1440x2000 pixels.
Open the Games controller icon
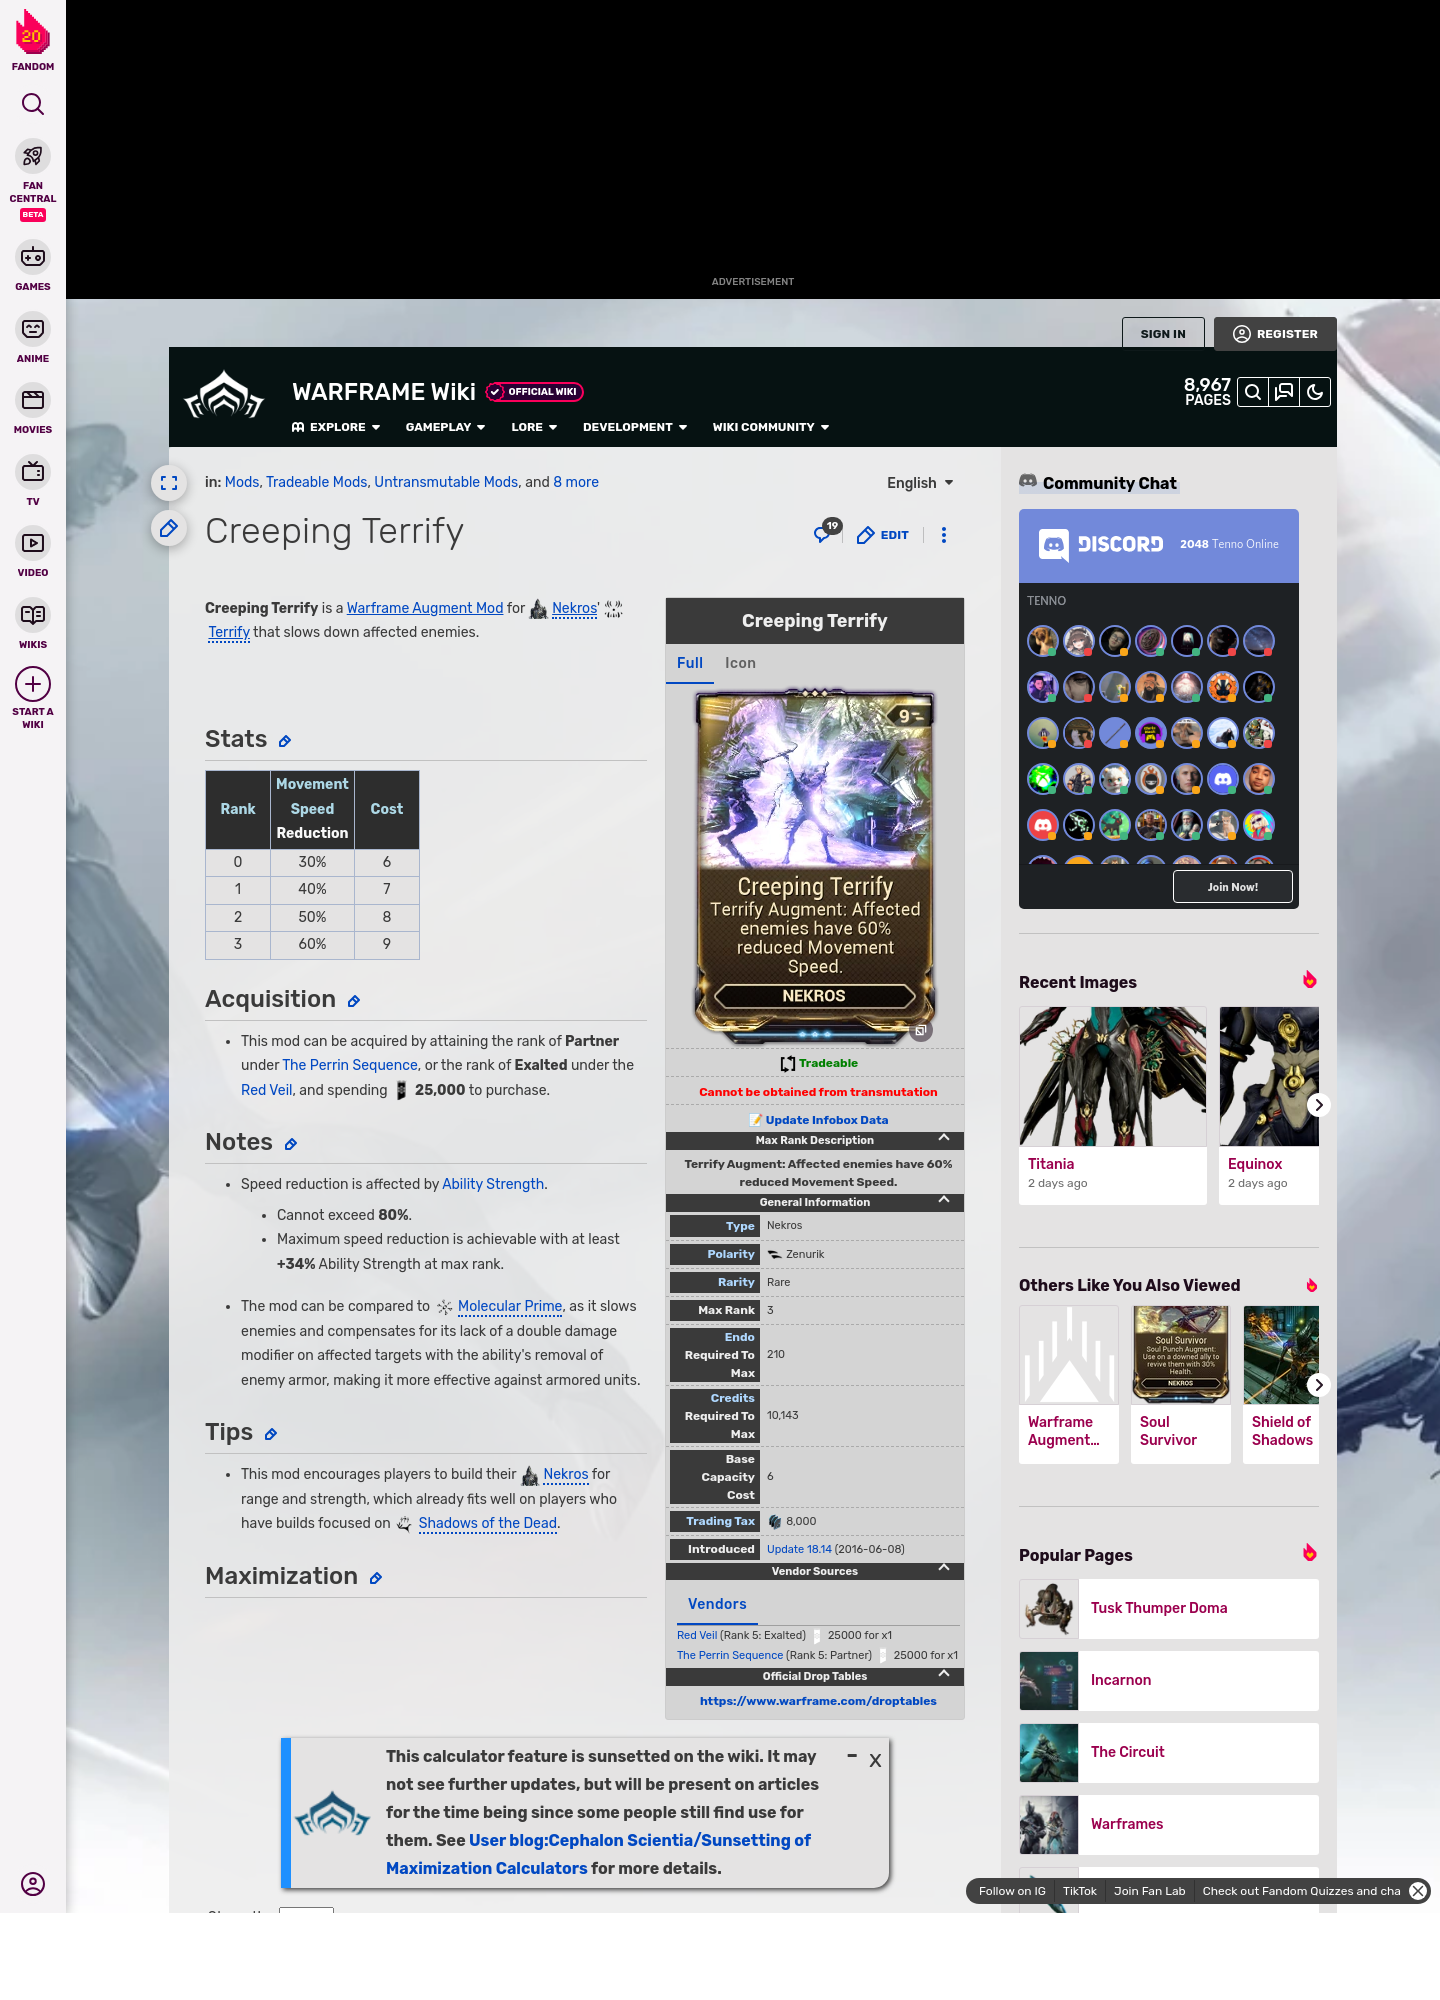point(33,257)
